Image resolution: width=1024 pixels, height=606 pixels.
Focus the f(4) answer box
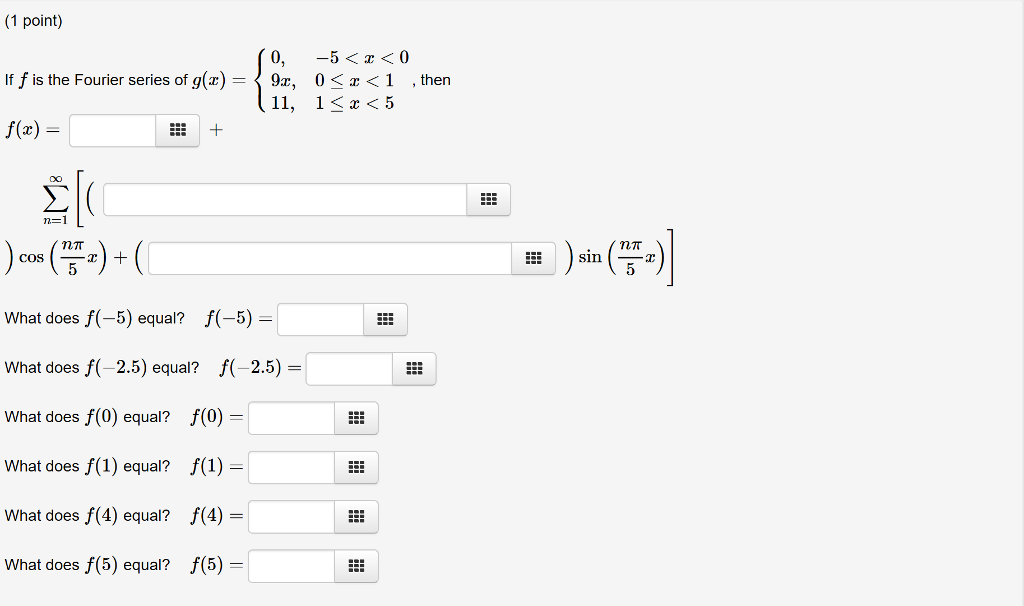click(291, 517)
